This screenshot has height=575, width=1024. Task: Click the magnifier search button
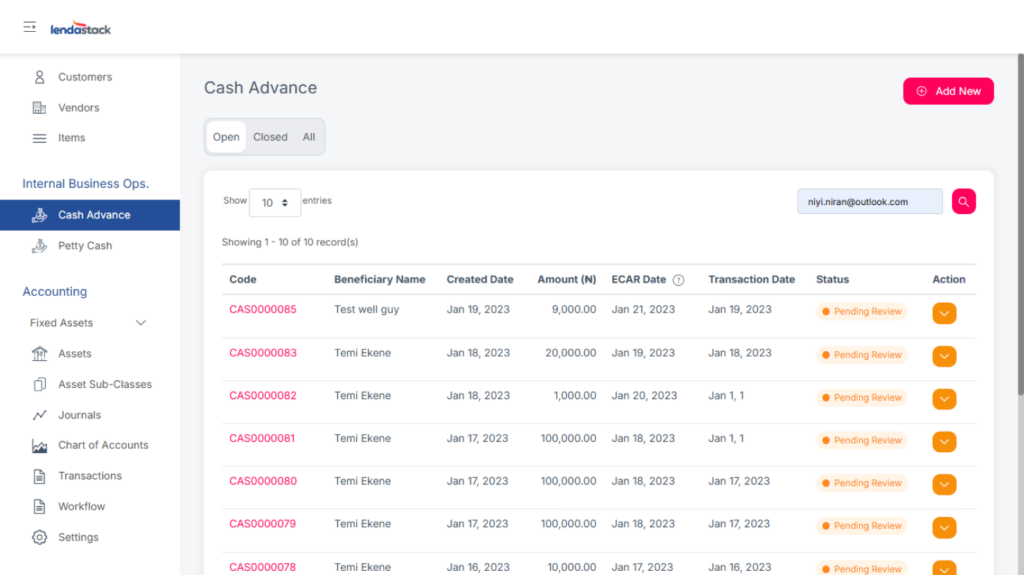(x=963, y=202)
